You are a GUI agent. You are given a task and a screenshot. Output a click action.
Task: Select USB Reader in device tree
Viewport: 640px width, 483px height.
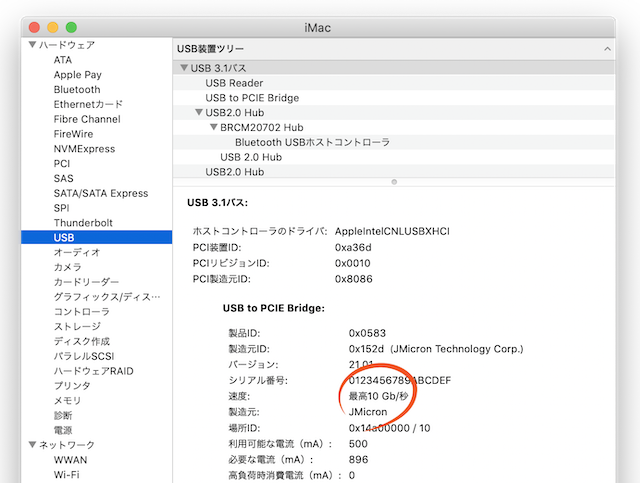click(393, 83)
